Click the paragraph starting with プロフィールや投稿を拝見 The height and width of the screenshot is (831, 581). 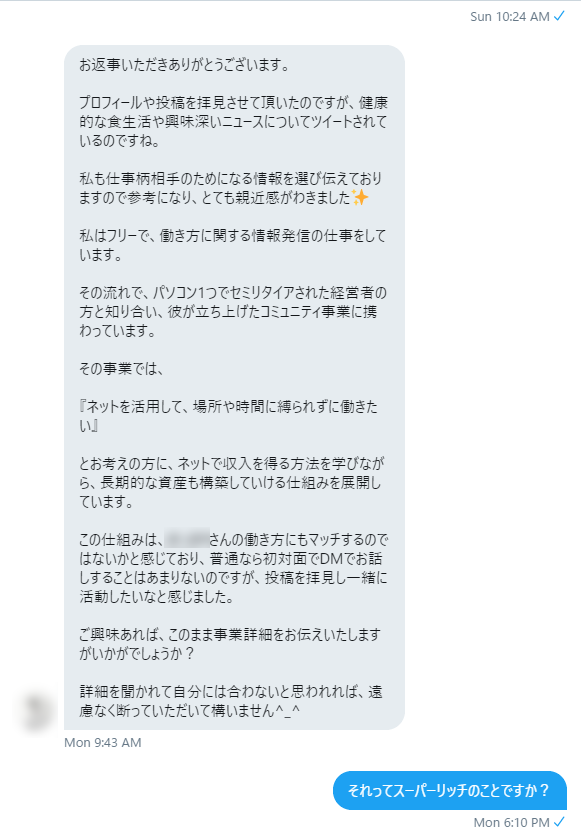tap(233, 122)
